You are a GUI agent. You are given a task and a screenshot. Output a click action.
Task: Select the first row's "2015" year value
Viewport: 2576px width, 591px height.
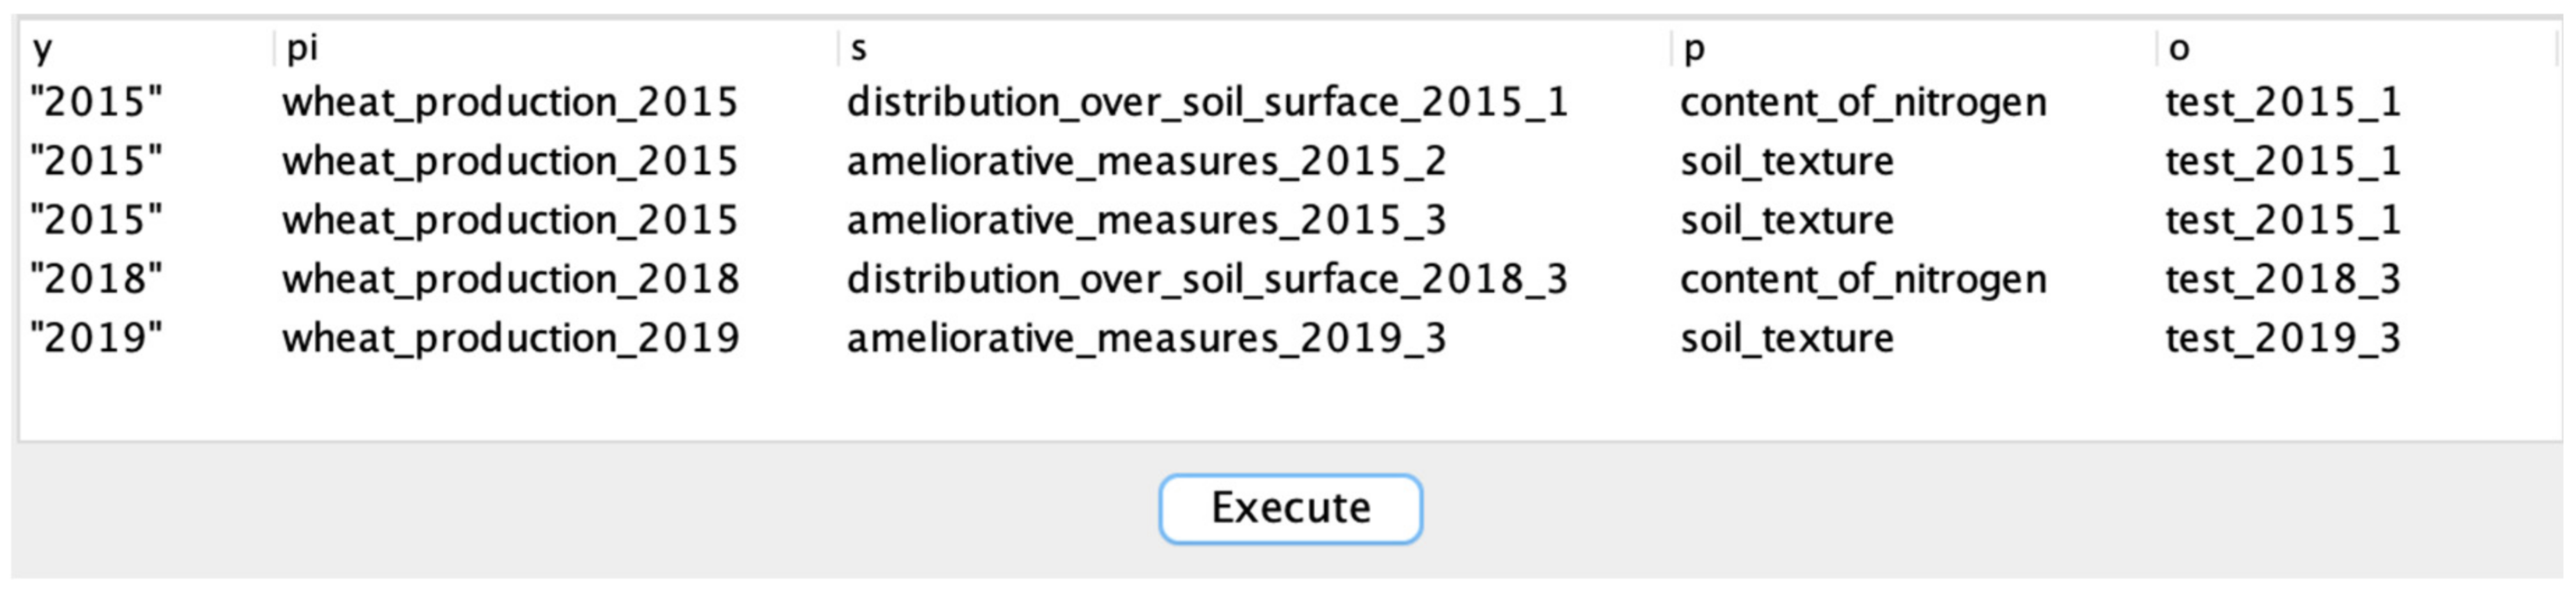(x=96, y=102)
